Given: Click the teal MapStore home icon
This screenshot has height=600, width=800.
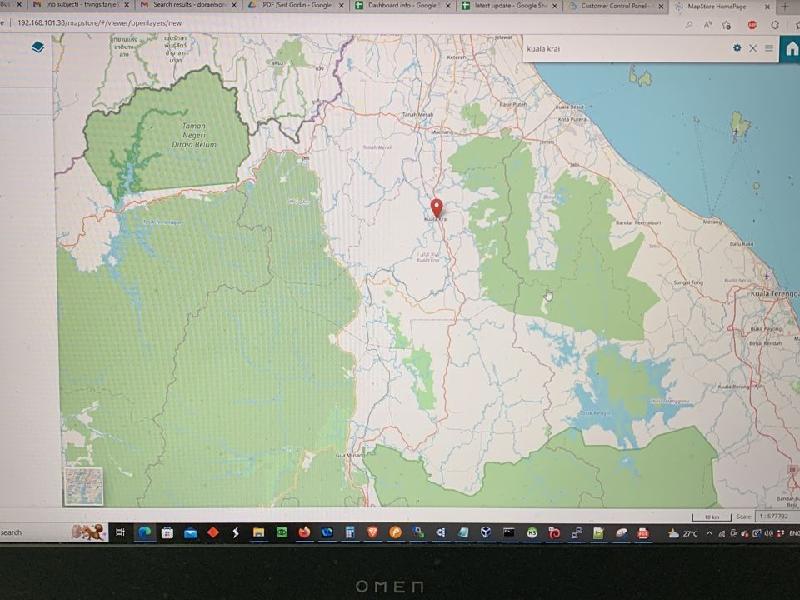Looking at the screenshot, I should pyautogui.click(x=792, y=45).
